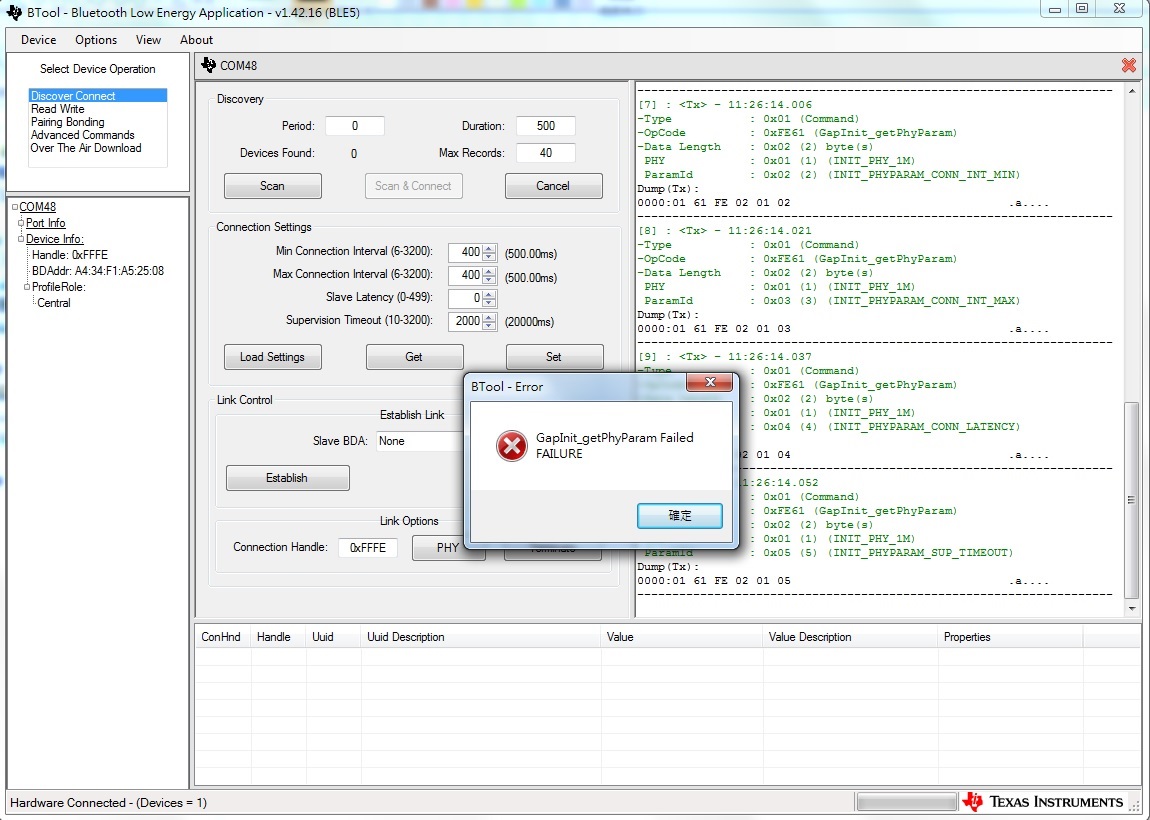Select the Handle: 0xFFFE tree entry
This screenshot has width=1150, height=820.
click(70, 255)
